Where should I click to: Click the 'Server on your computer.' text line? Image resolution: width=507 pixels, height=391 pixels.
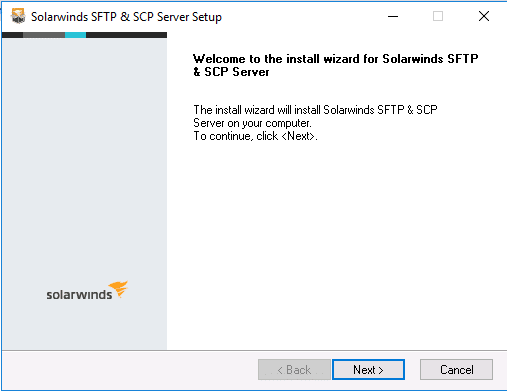point(252,123)
